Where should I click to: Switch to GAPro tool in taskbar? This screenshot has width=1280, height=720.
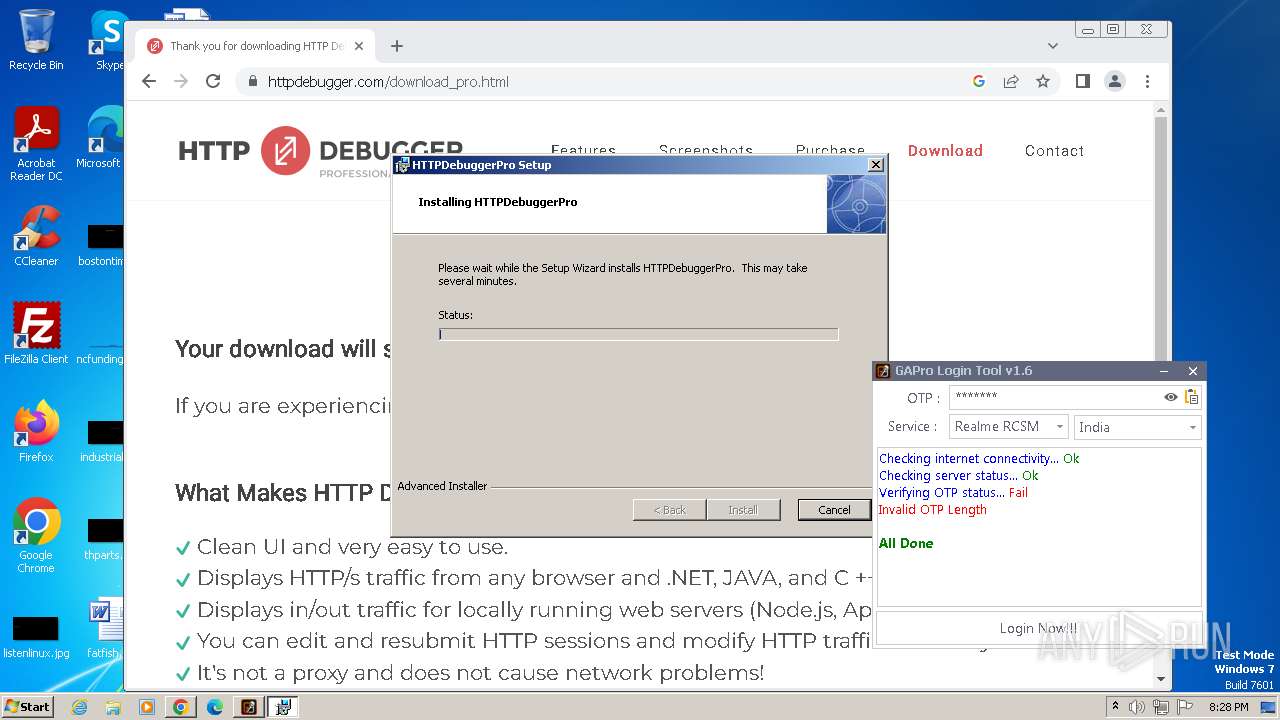pyautogui.click(x=249, y=707)
